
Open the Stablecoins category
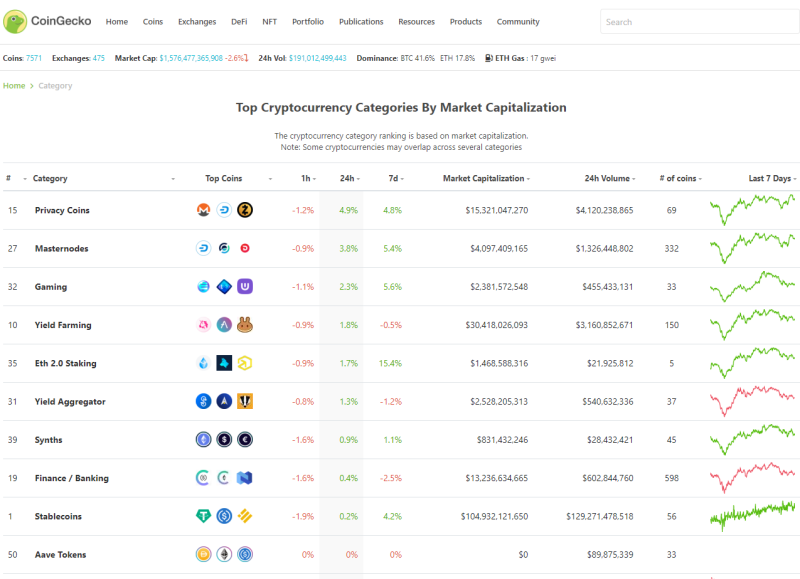point(58,516)
